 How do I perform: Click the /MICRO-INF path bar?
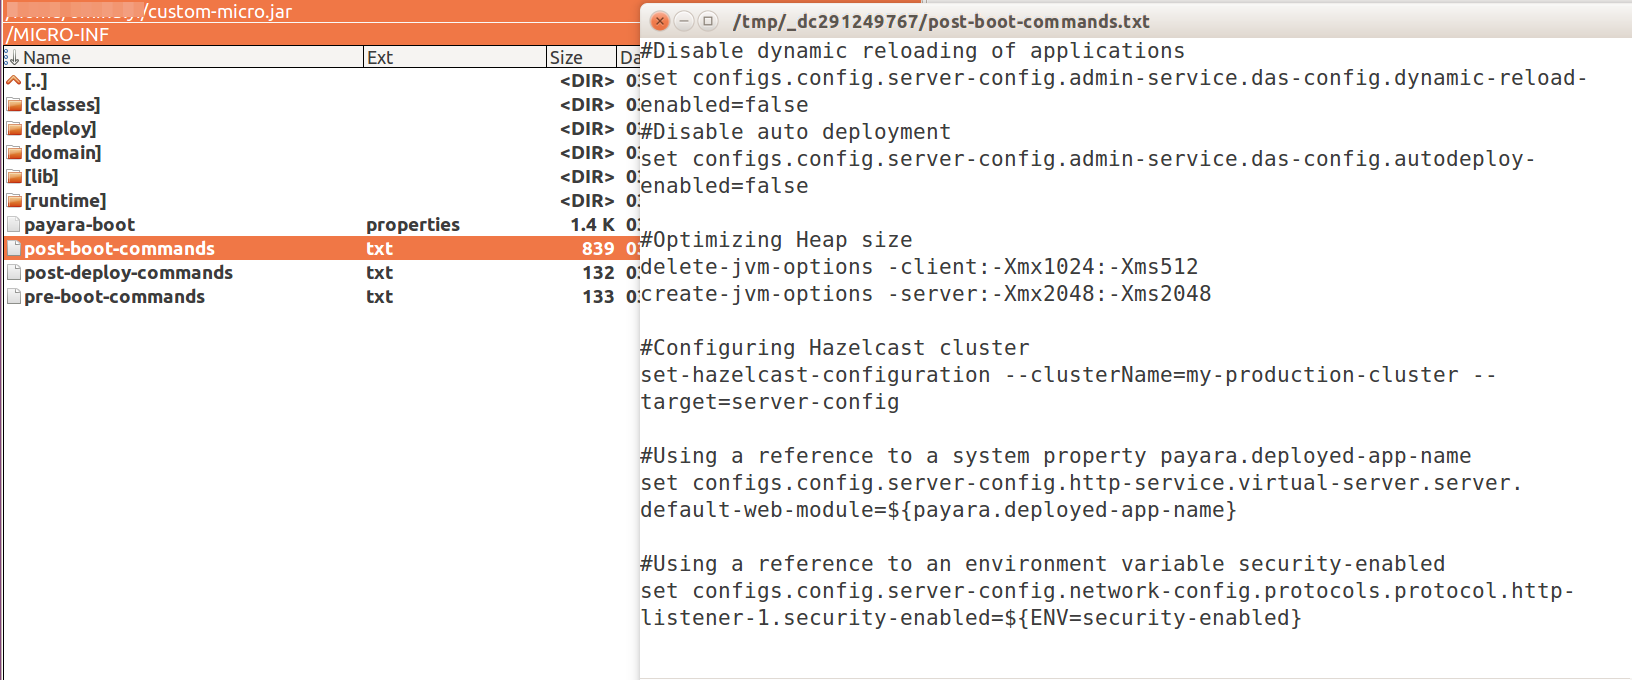[x=321, y=35]
